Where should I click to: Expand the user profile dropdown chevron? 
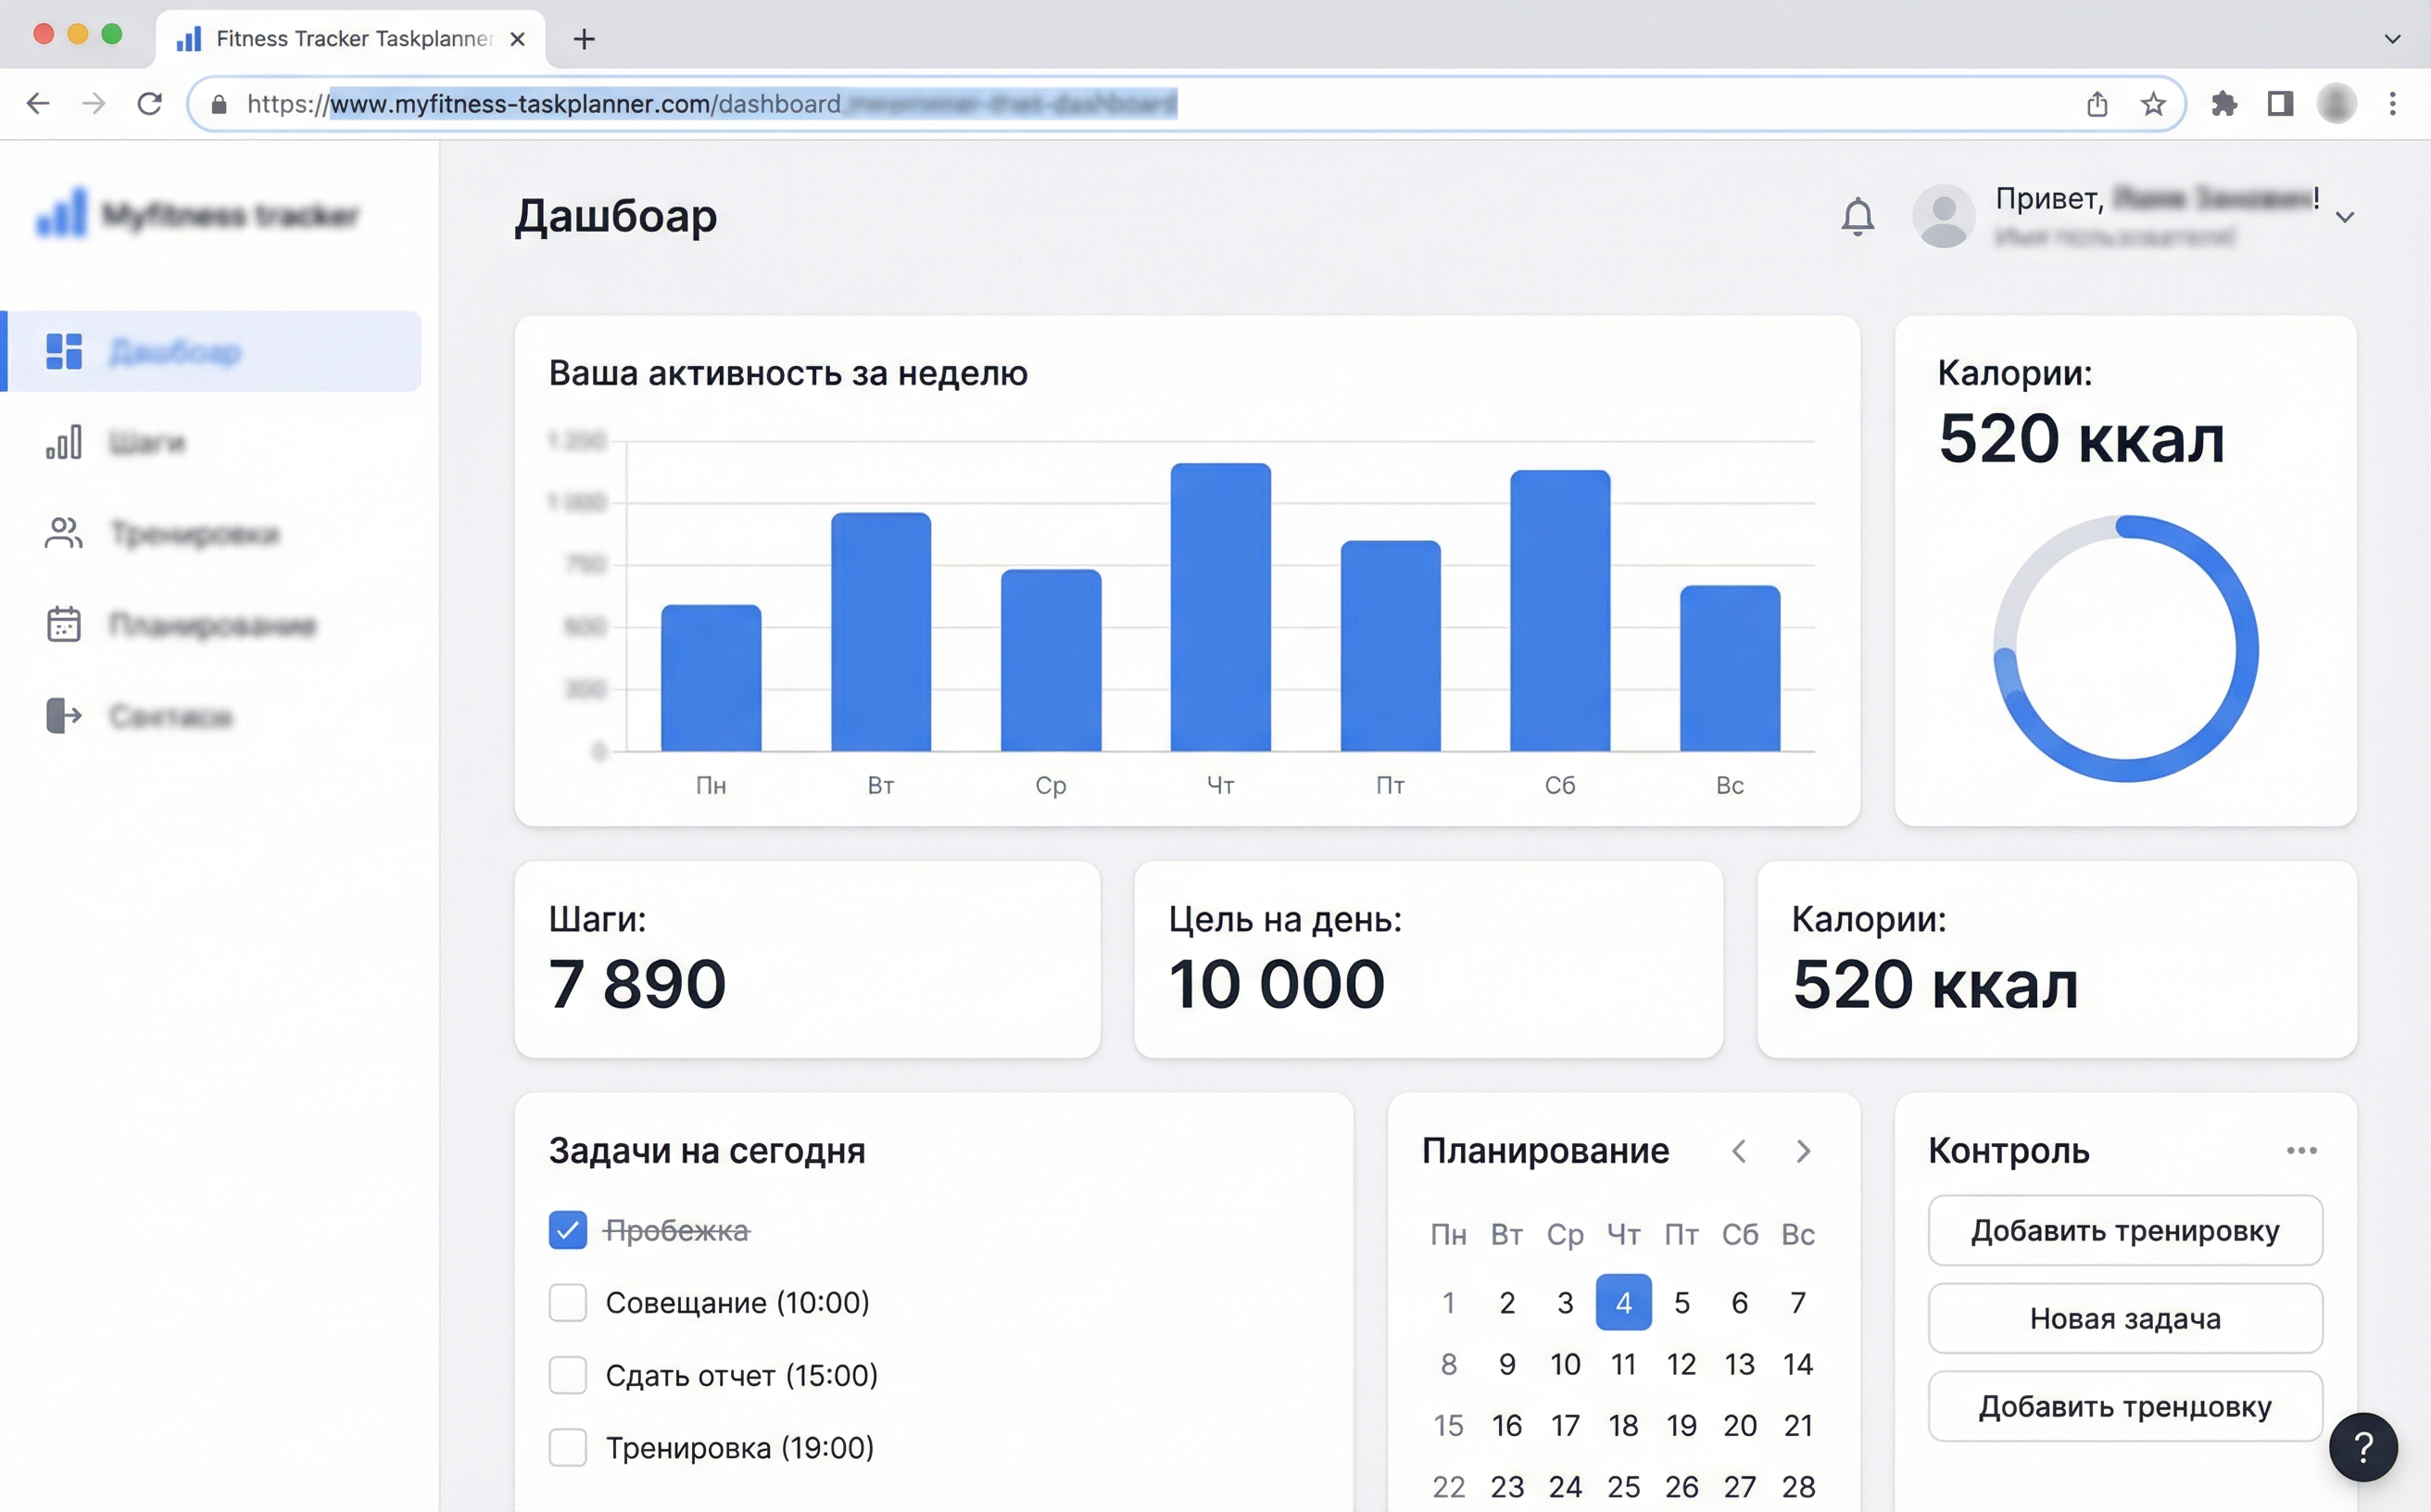coord(2345,217)
